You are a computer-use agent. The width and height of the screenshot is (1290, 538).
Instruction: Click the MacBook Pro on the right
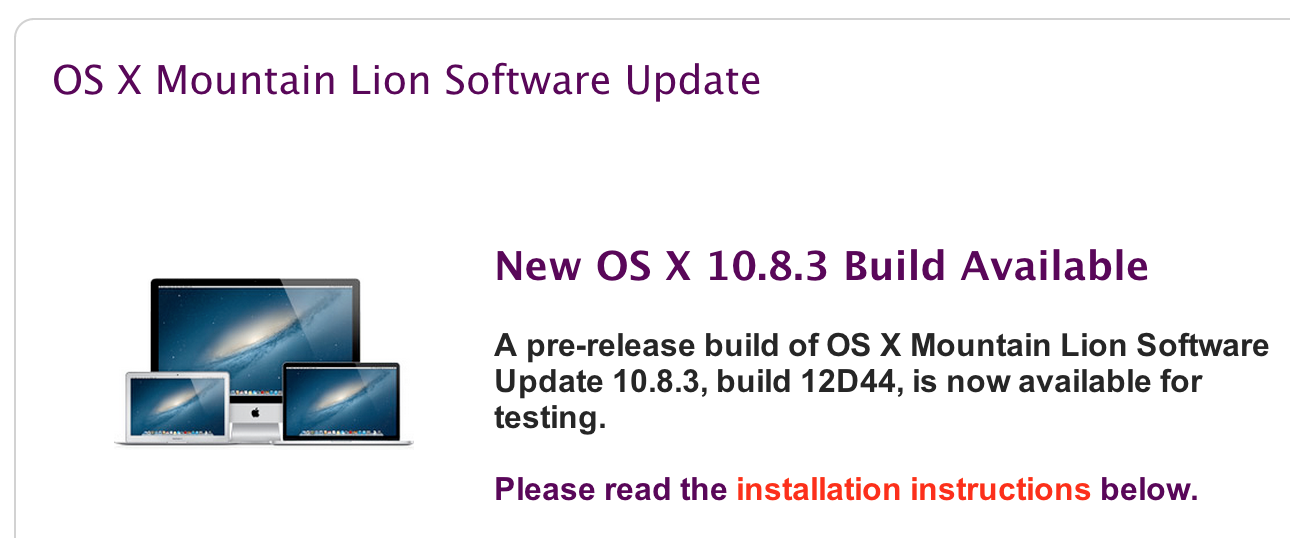tap(342, 403)
